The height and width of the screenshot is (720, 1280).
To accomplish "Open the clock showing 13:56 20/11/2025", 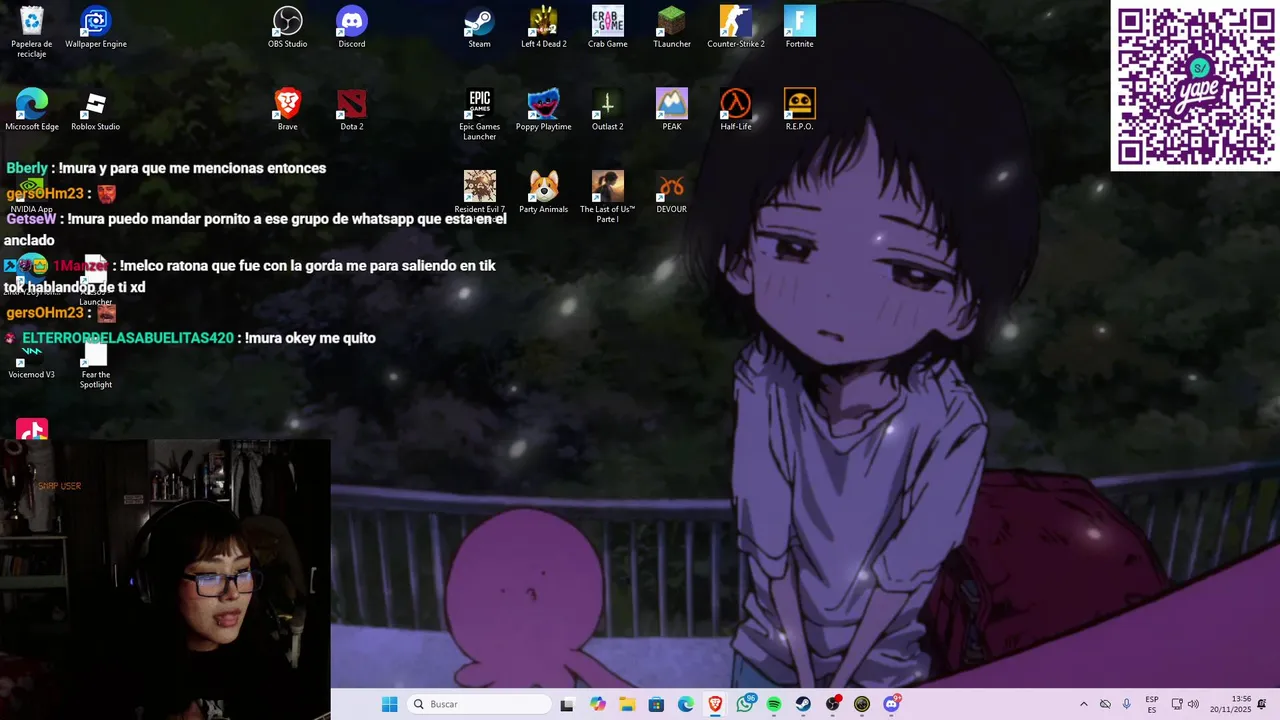I will click(x=1230, y=704).
